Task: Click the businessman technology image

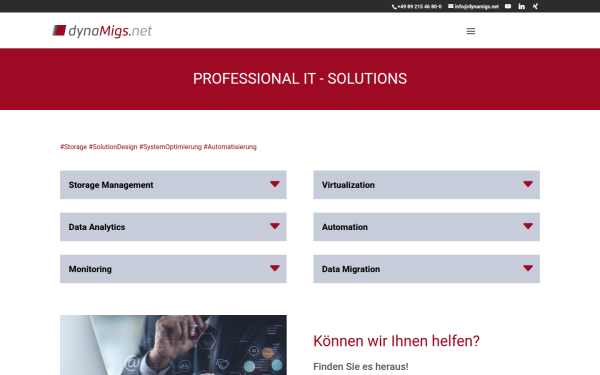Action: (173, 345)
